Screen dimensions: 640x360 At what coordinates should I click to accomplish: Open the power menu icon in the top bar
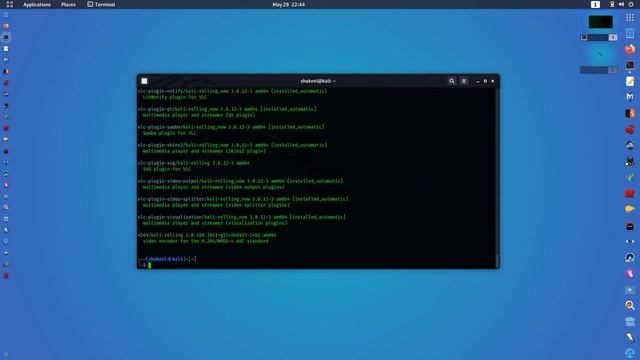[x=631, y=4]
